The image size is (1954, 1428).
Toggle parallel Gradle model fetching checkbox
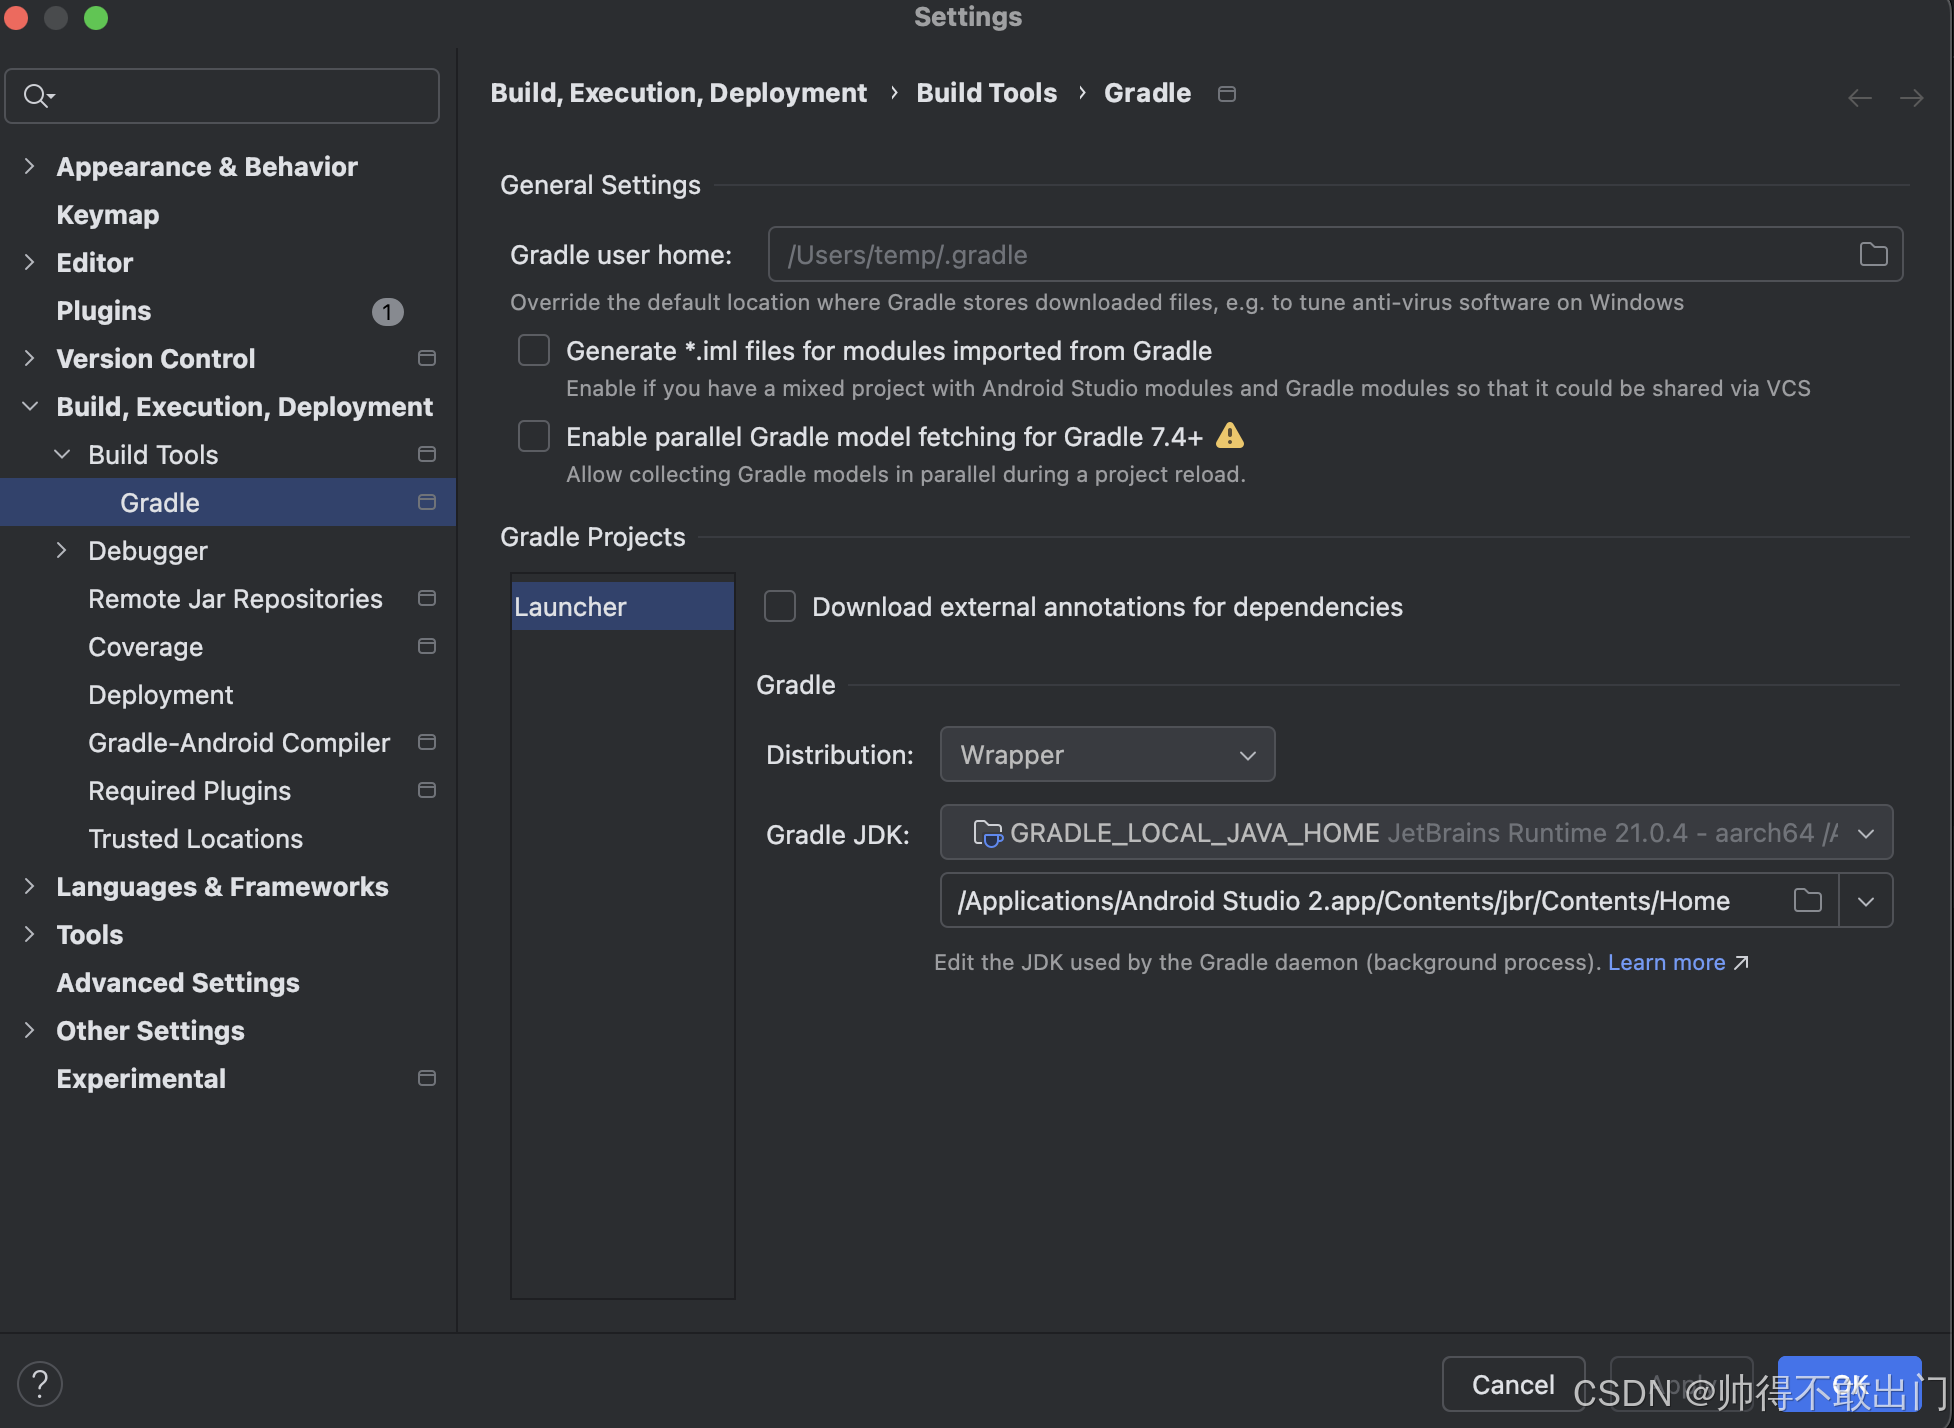pos(534,437)
